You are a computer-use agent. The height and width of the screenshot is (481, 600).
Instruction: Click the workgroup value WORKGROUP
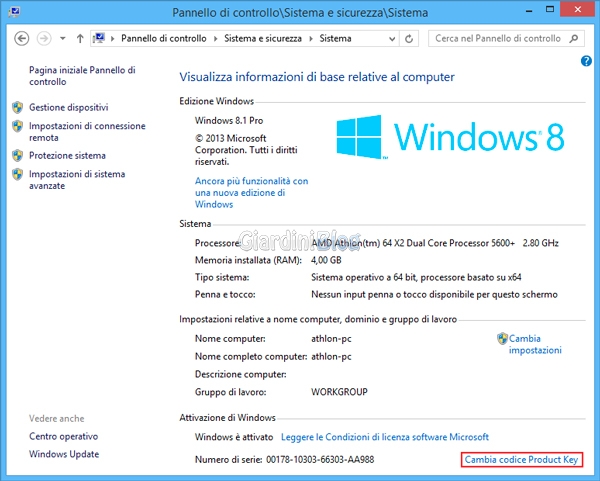339,392
